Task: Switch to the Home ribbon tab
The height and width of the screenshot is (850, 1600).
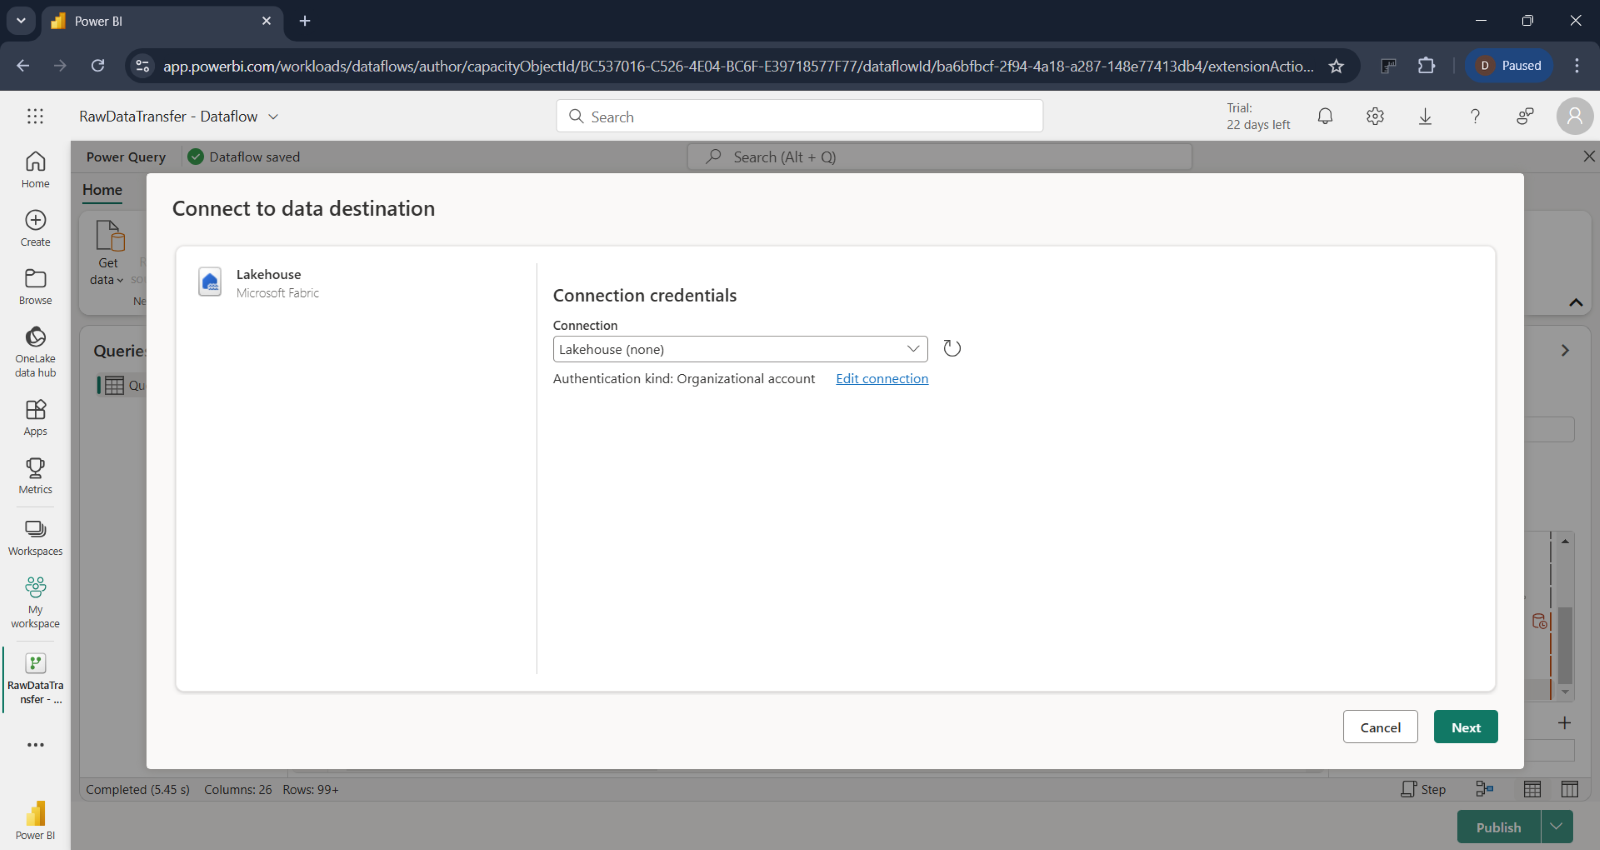Action: point(102,190)
